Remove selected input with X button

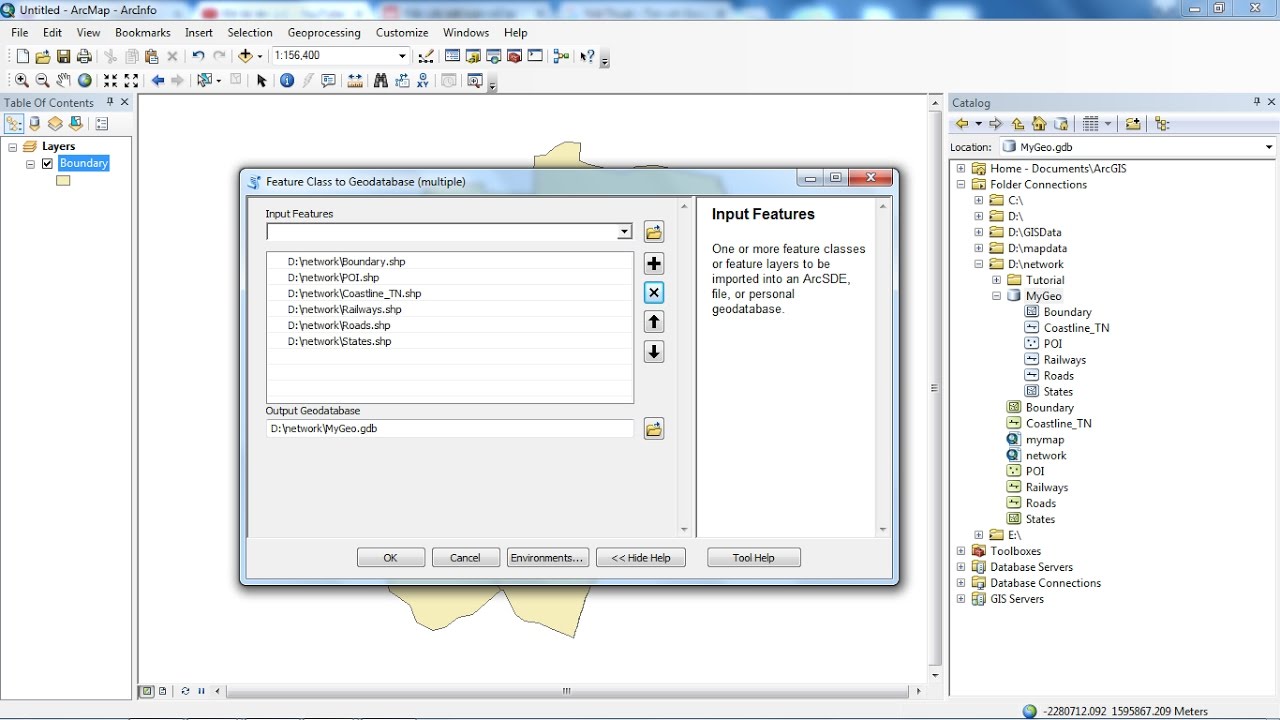coord(654,293)
